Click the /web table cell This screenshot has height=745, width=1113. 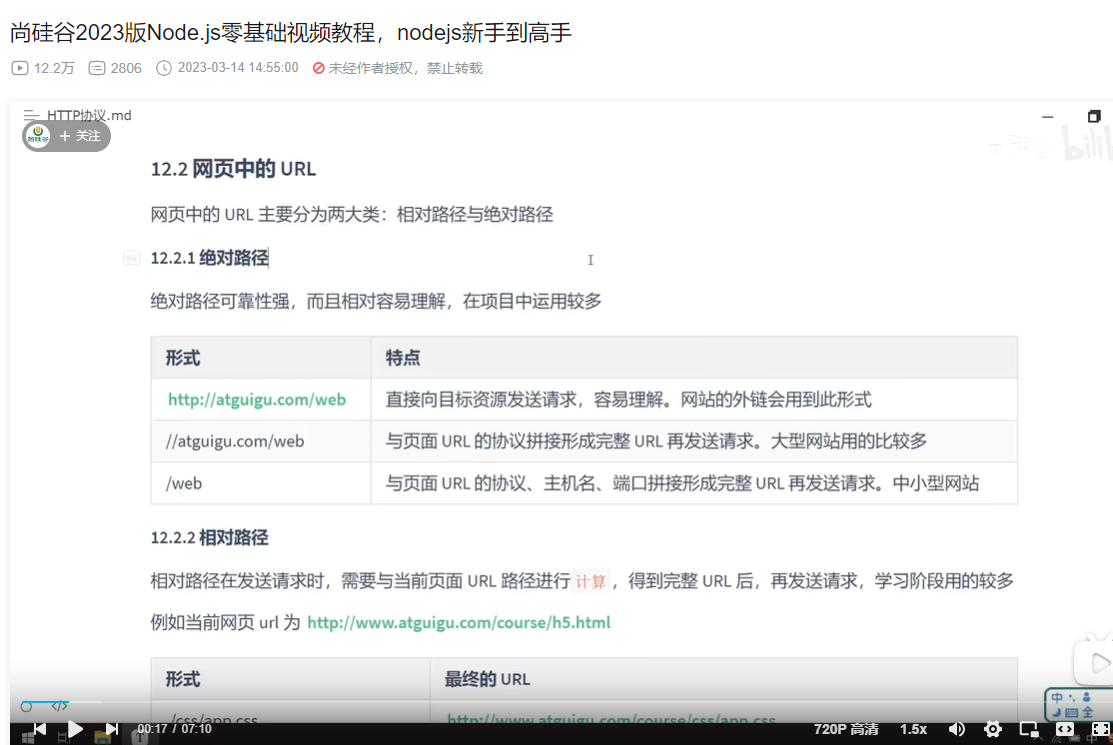[261, 483]
